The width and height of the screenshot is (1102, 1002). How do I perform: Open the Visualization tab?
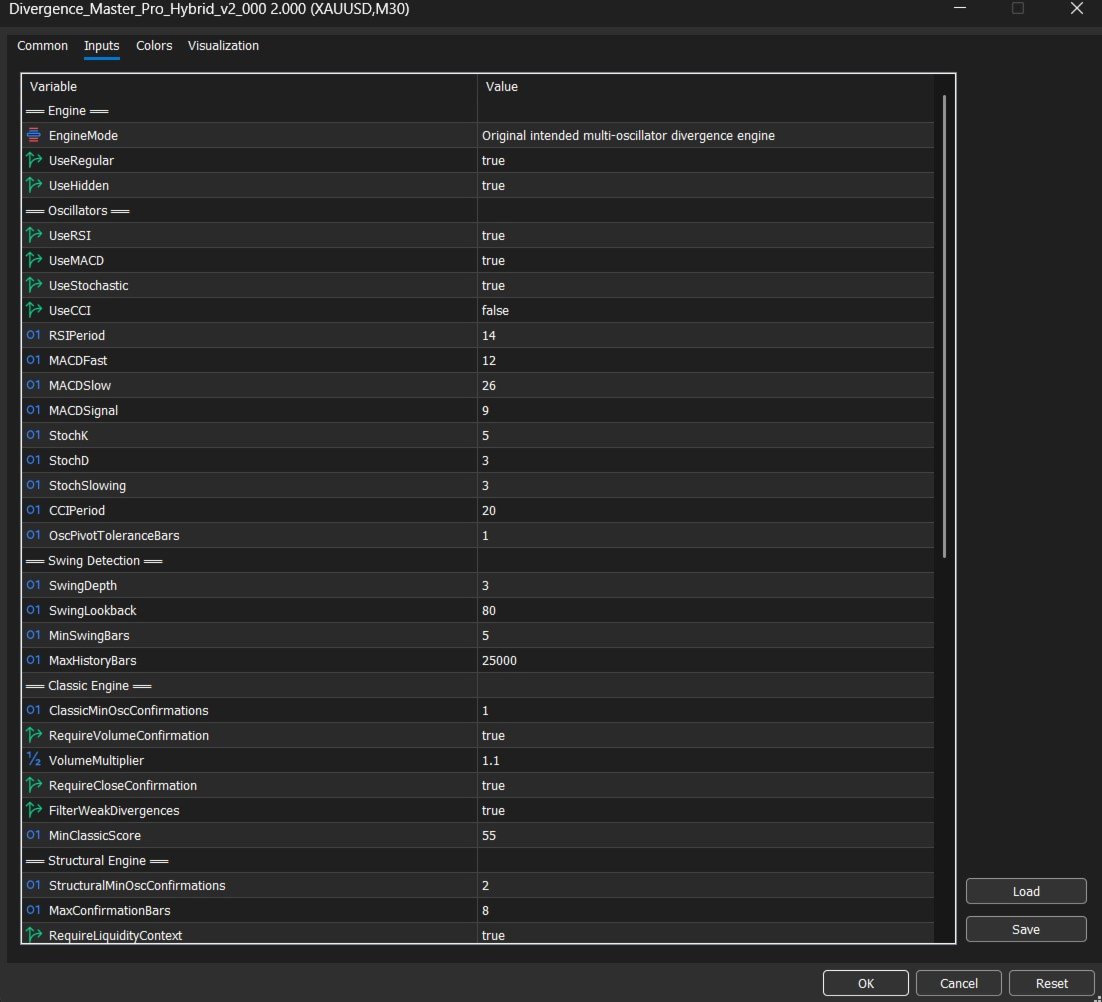[223, 46]
